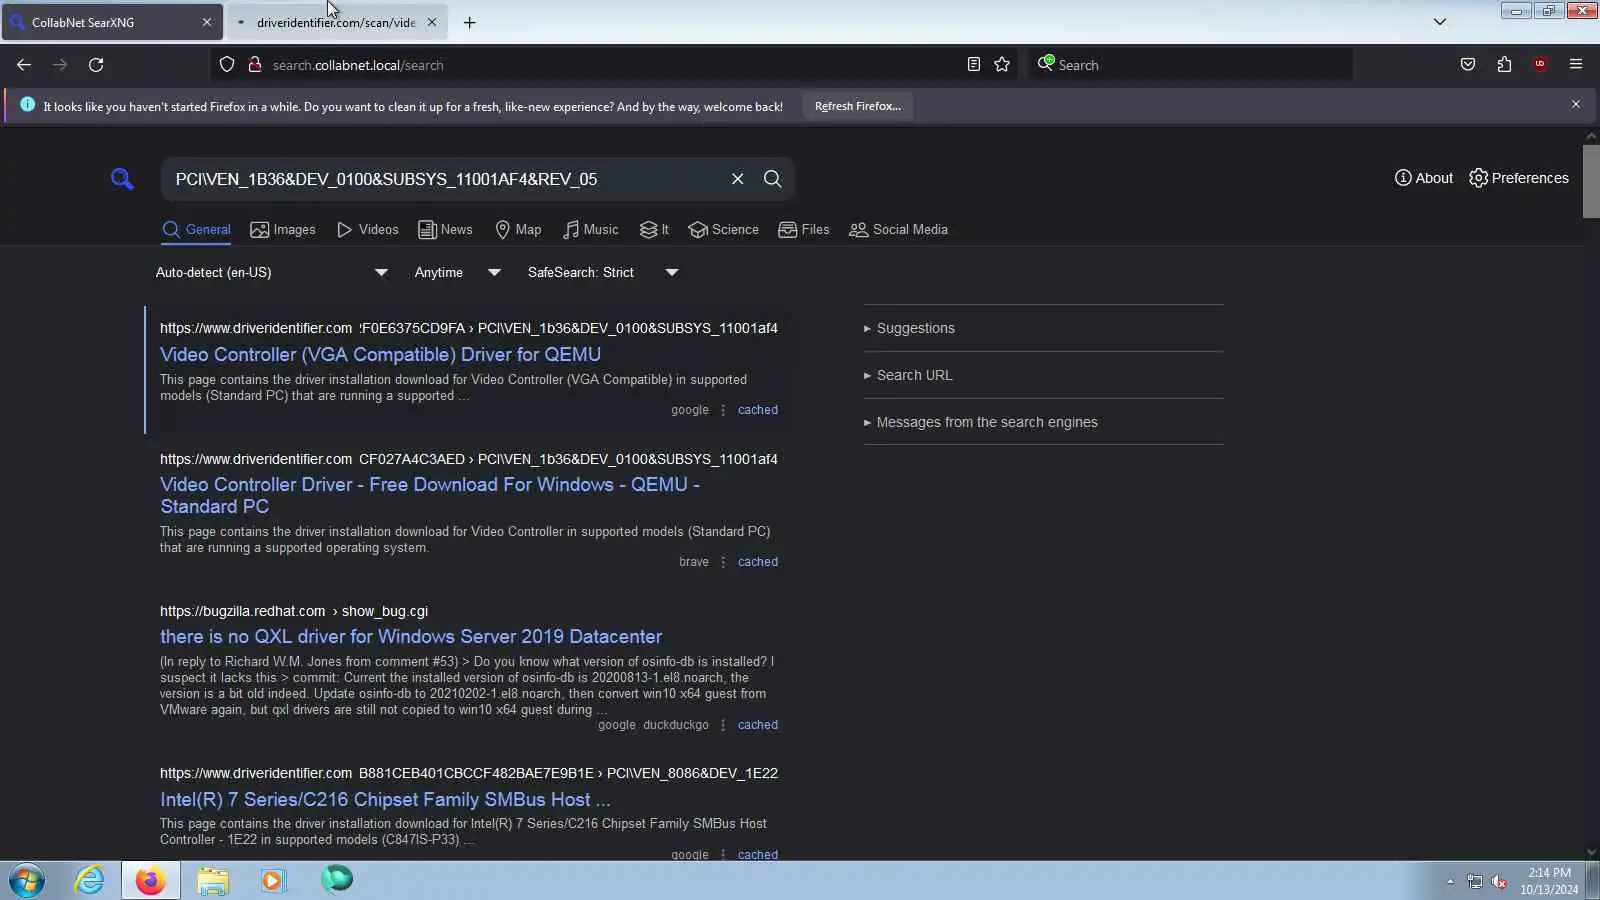Open the Auto-detect (en-US) language dropdown
Image resolution: width=1600 pixels, height=900 pixels.
coord(271,272)
